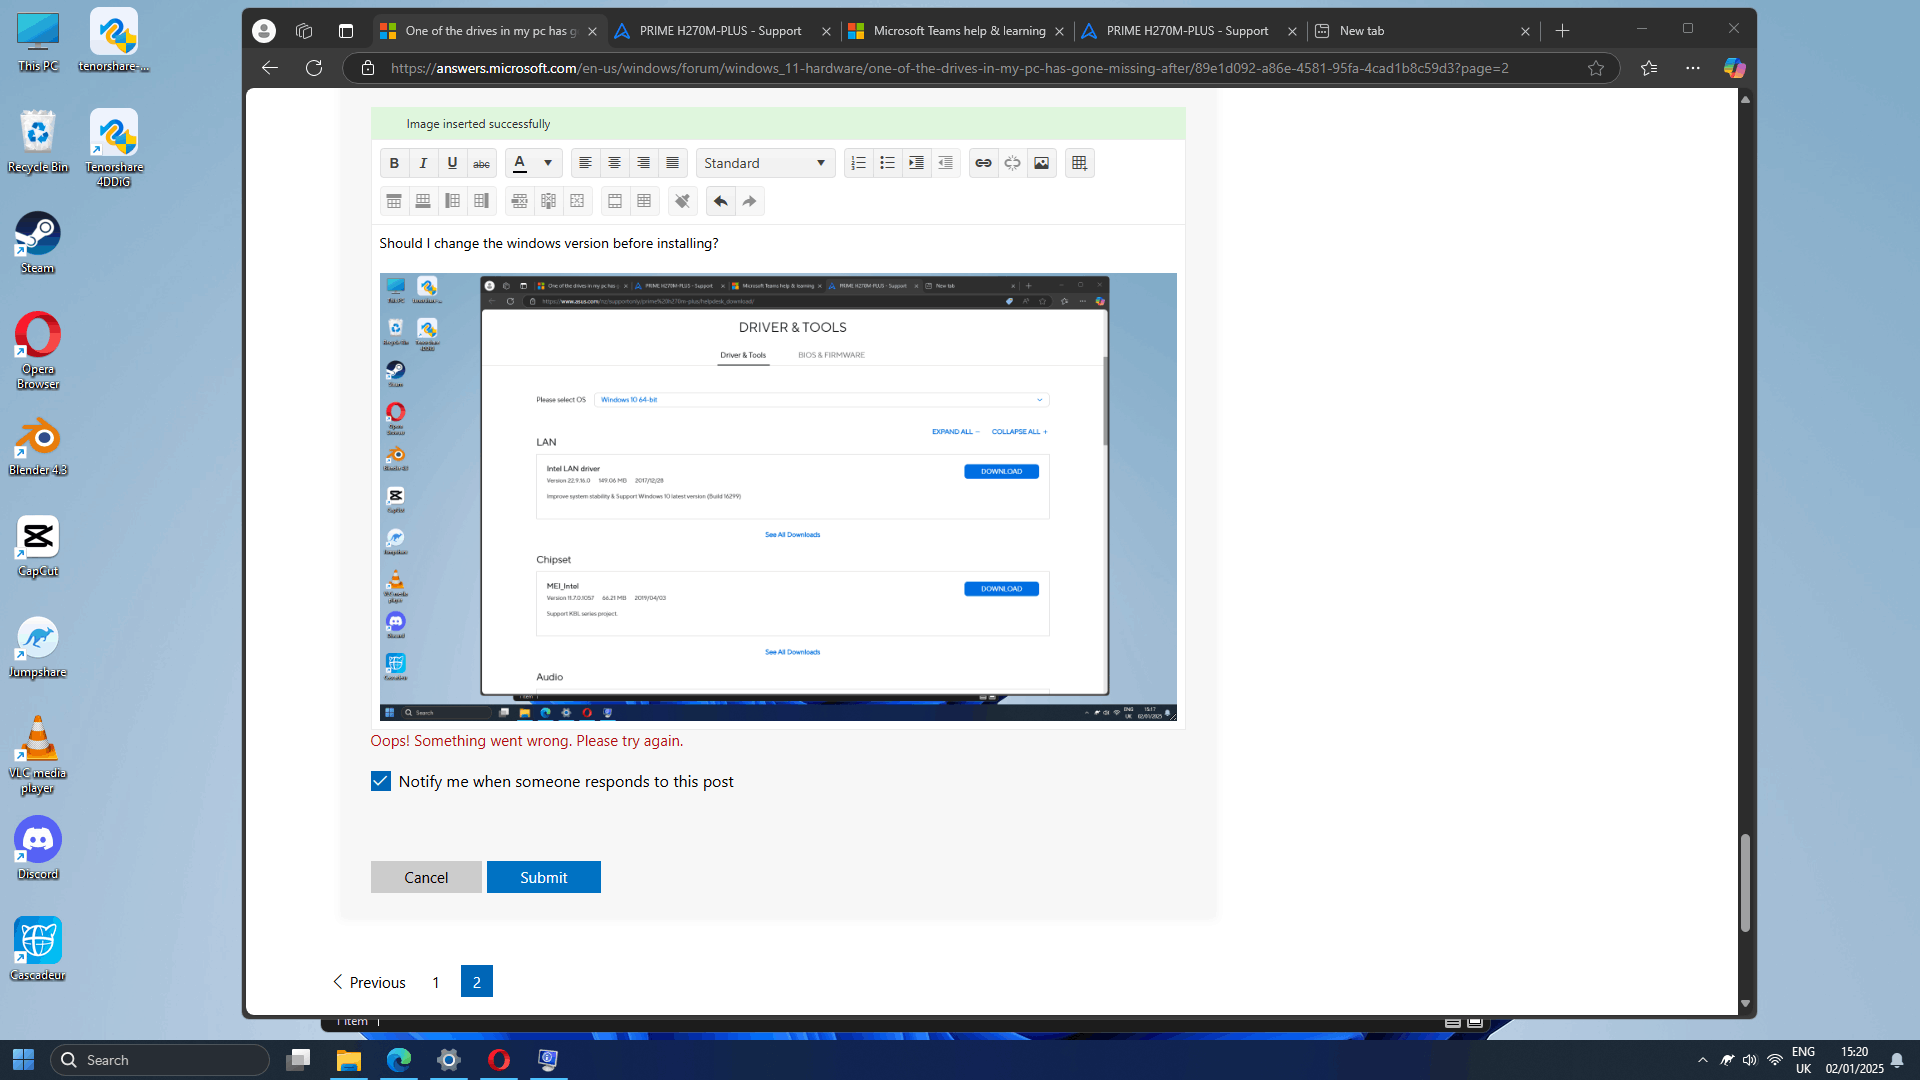This screenshot has width=1920, height=1080.
Task: Select the font color swatch button
Action: click(x=520, y=163)
